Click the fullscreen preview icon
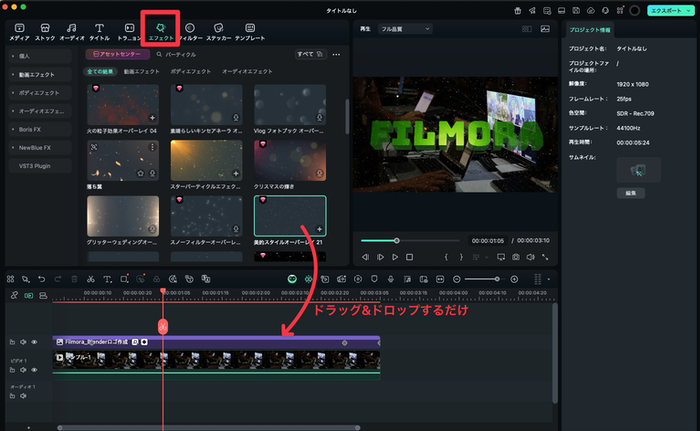 coord(546,257)
